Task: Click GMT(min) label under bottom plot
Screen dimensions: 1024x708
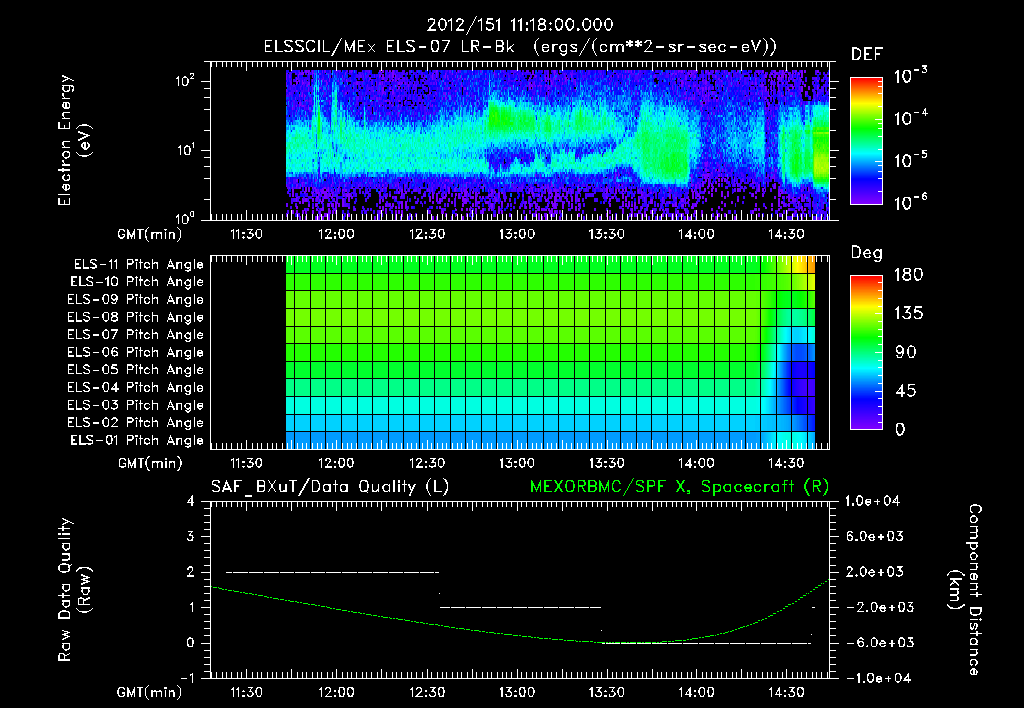Action: click(x=150, y=693)
